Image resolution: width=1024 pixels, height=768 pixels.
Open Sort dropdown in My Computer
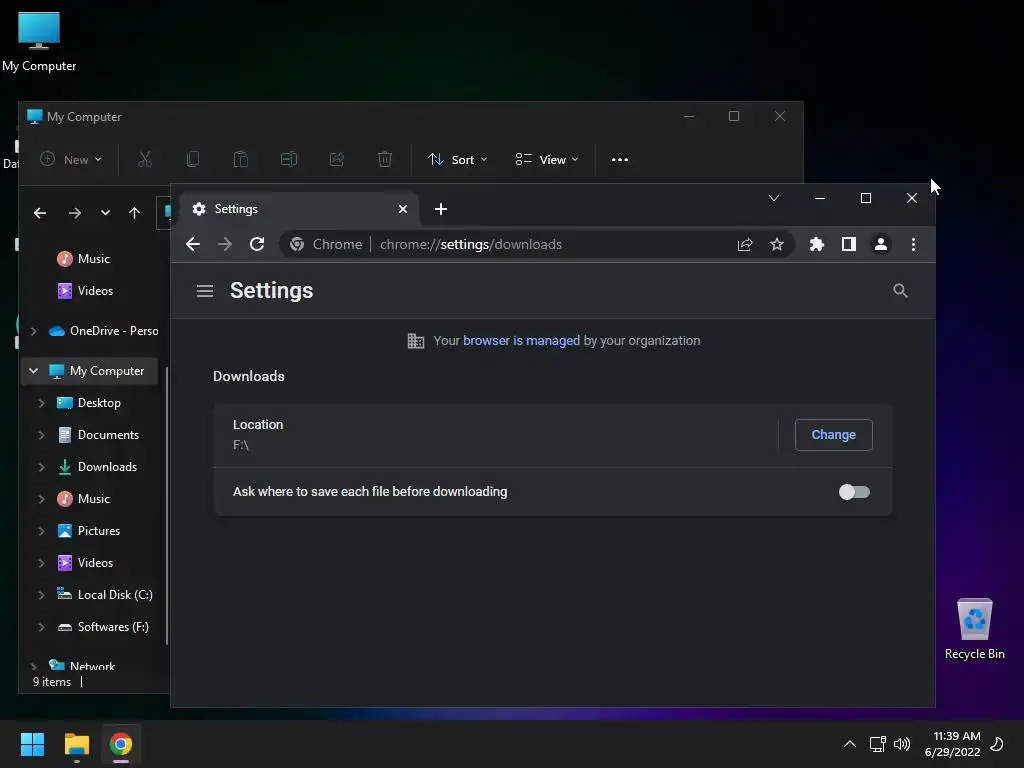(458, 160)
